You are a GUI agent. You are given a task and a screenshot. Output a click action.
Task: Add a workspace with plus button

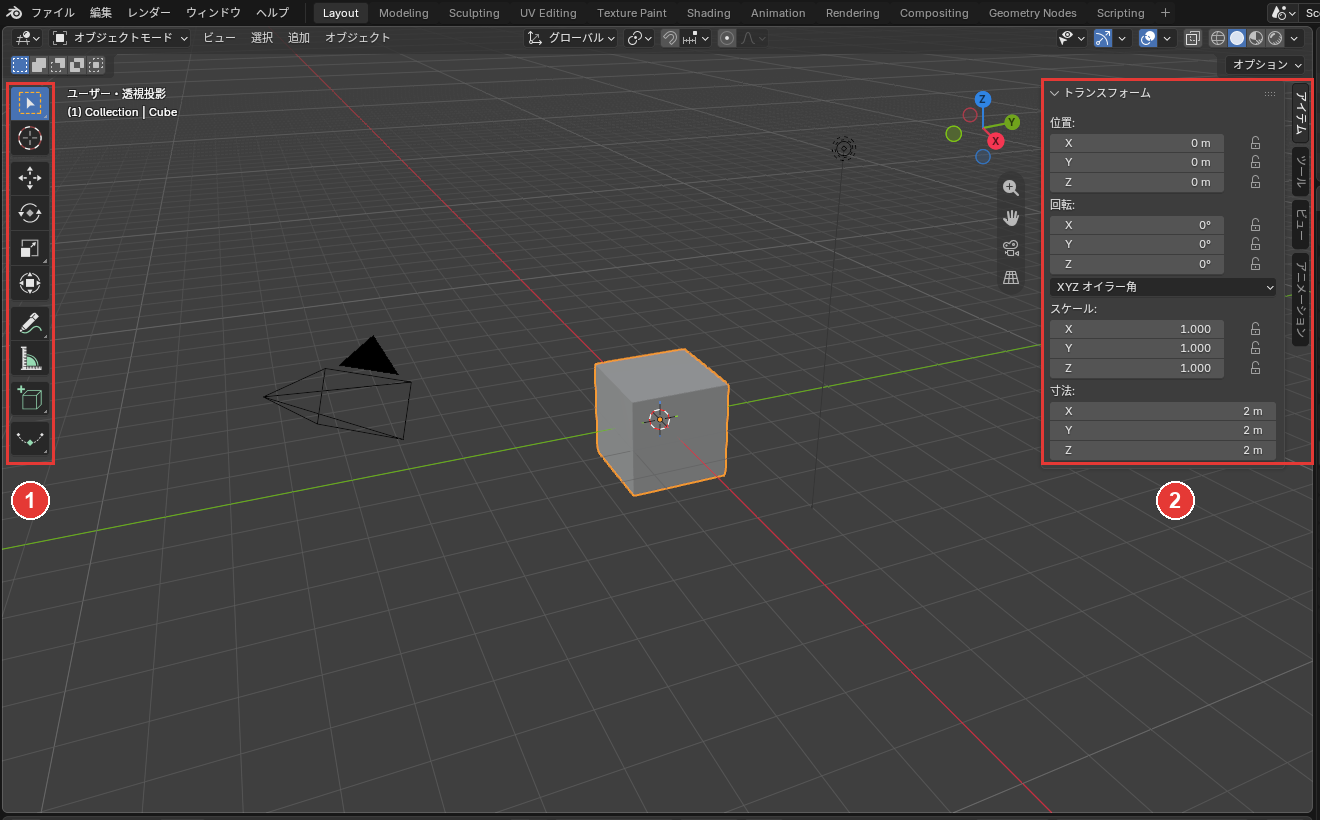[1165, 13]
